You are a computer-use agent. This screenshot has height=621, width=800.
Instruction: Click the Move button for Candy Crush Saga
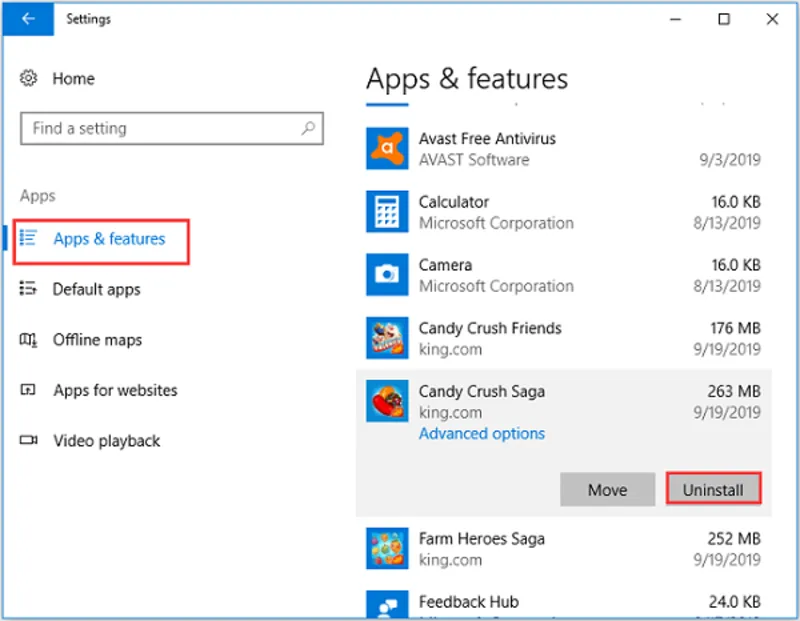607,489
